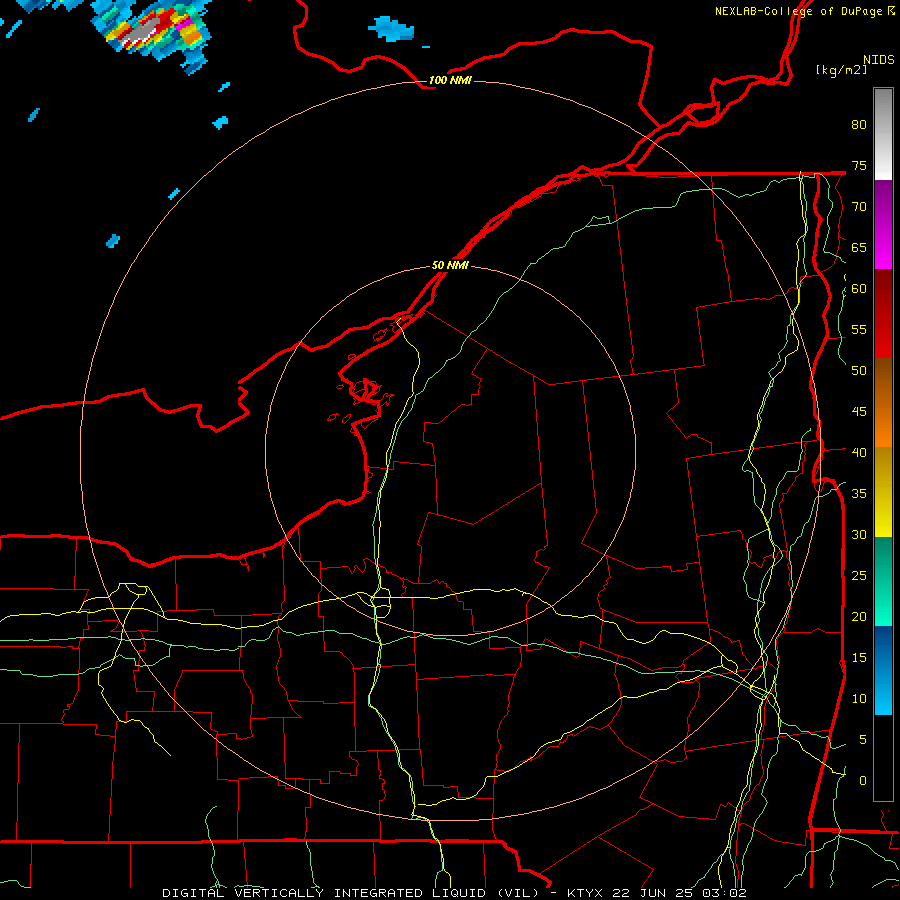Click the green segment of the color bar
Viewport: 900px width, 900px height.
point(883,581)
